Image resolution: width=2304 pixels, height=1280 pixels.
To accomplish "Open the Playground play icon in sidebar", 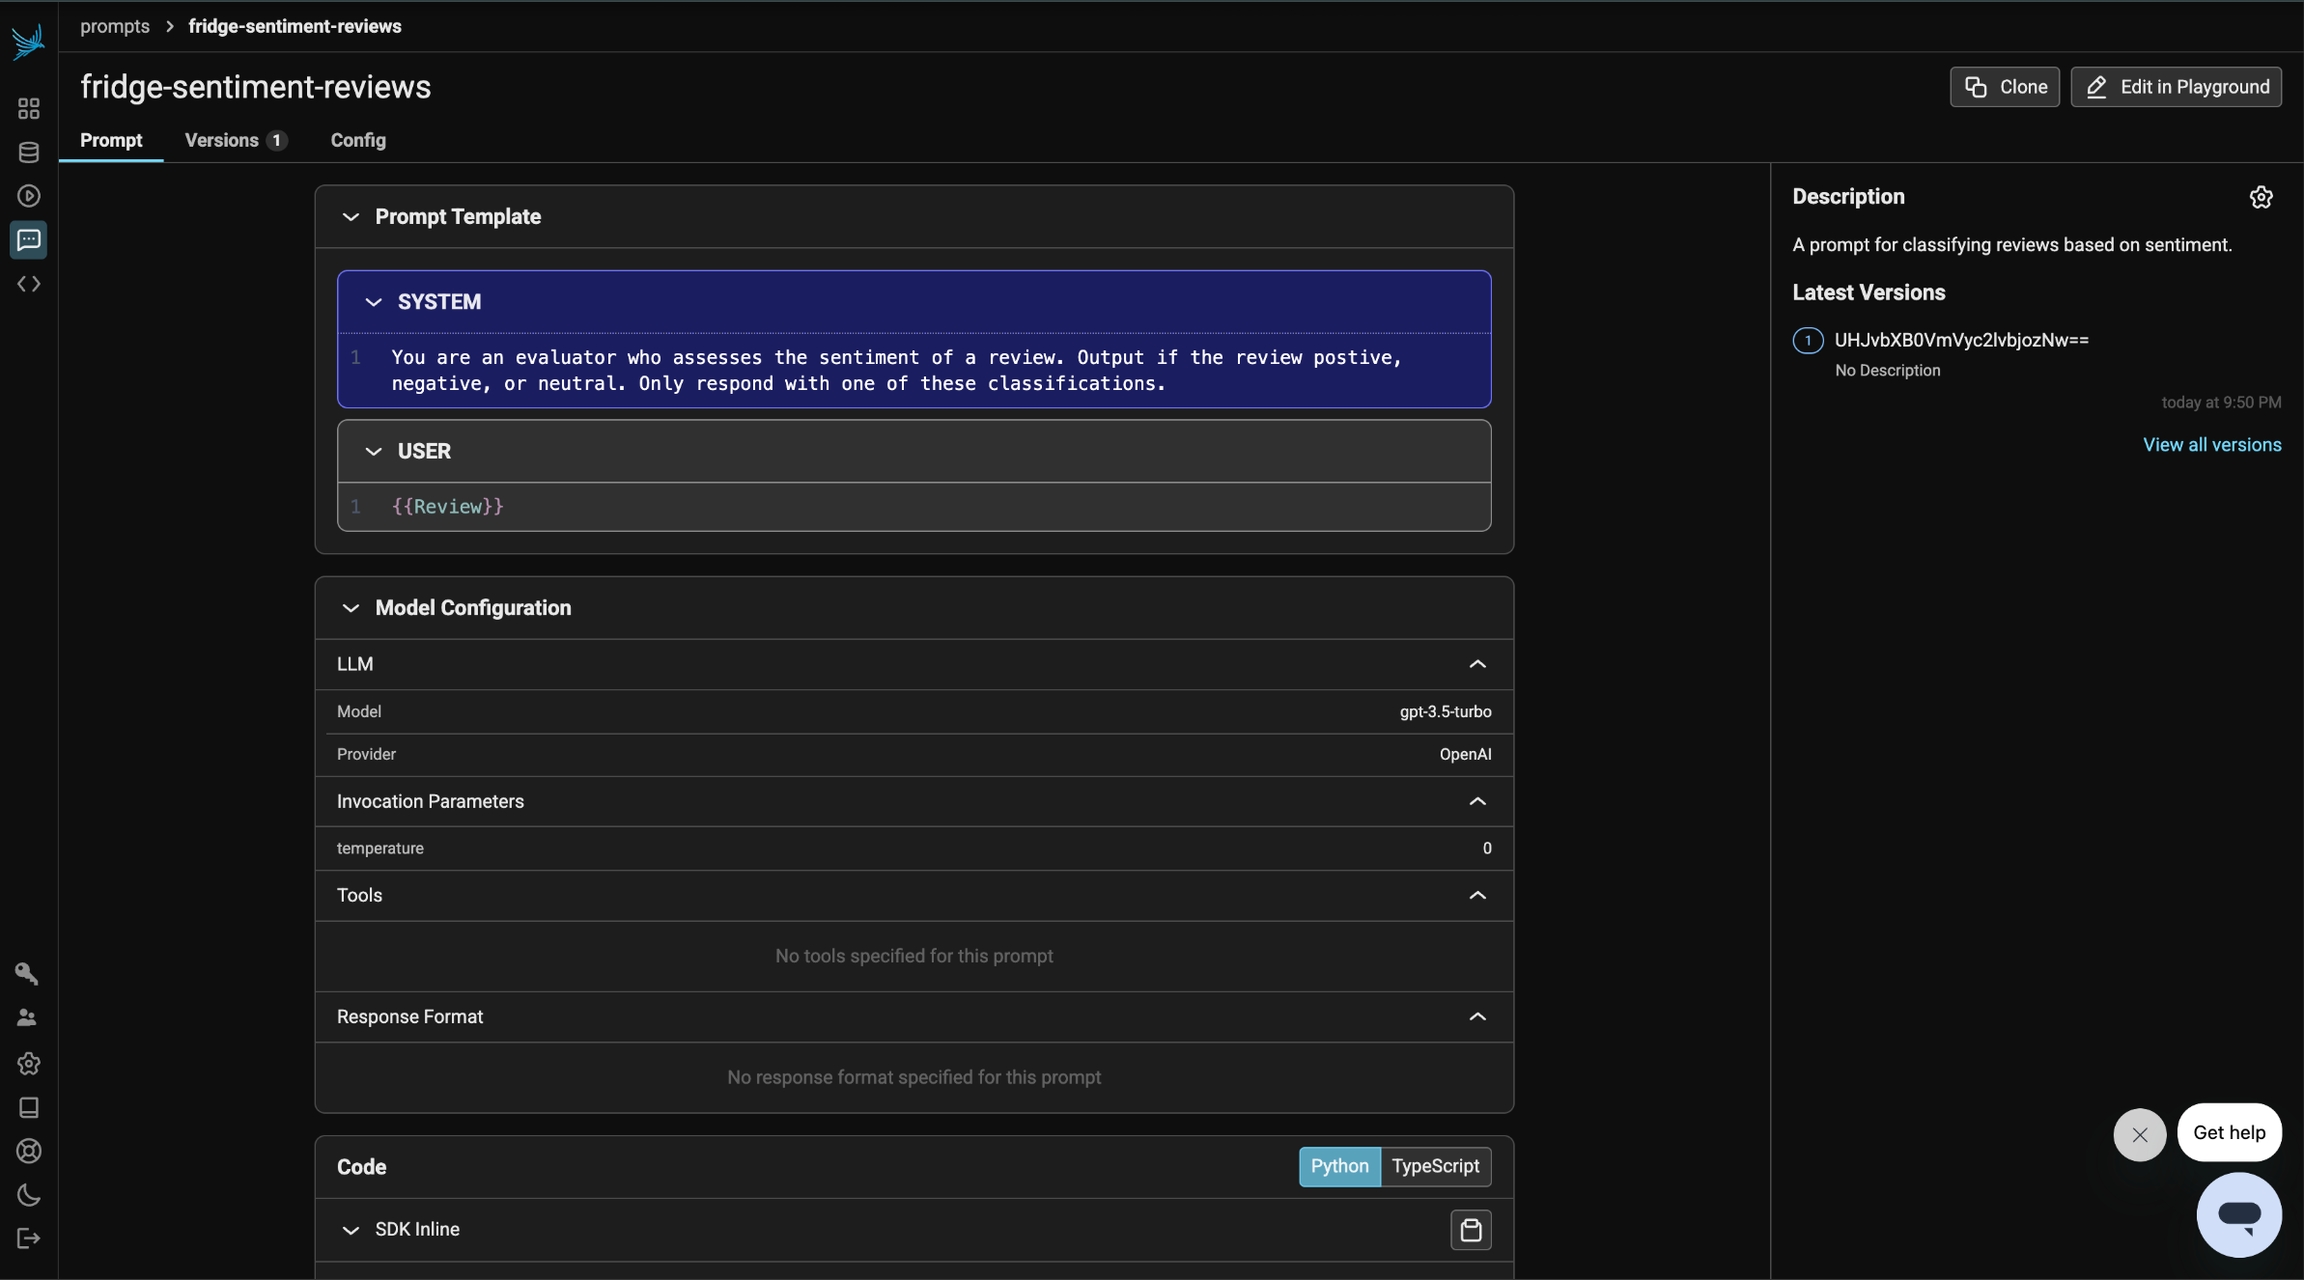I will [x=28, y=196].
